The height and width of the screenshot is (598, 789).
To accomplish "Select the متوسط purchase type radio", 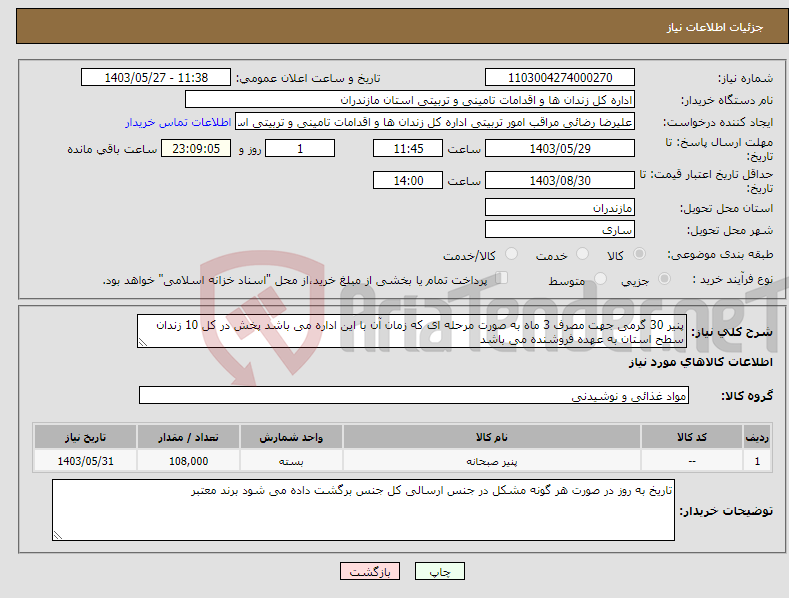I will [600, 278].
